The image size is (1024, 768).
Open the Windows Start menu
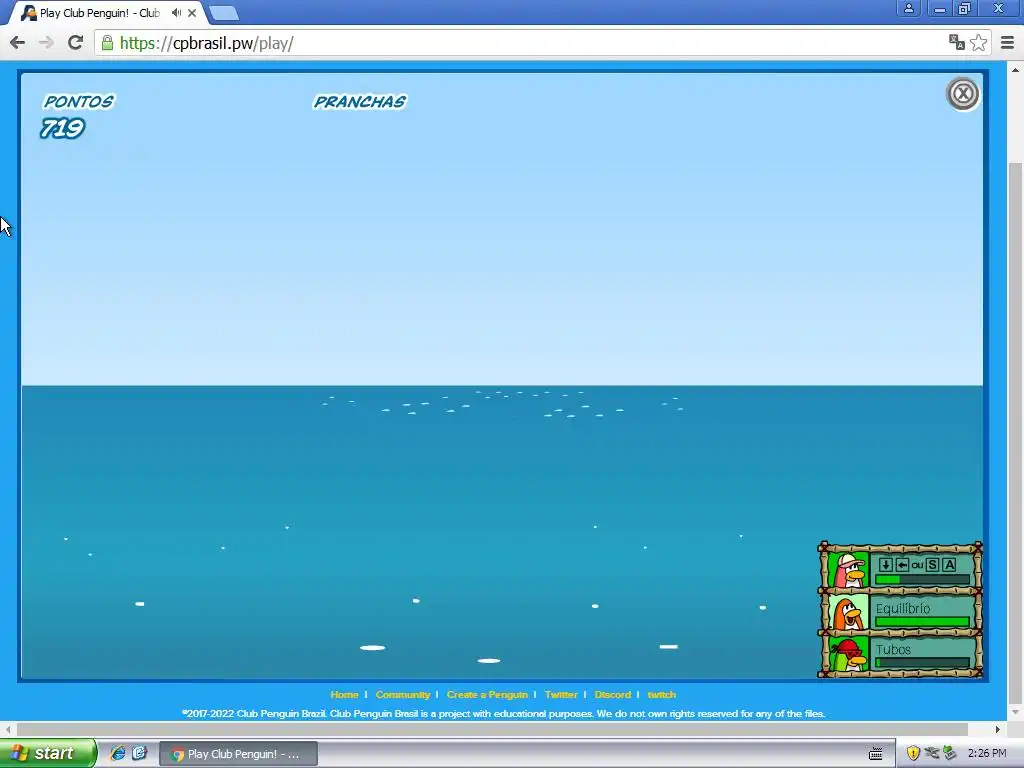pyautogui.click(x=47, y=753)
